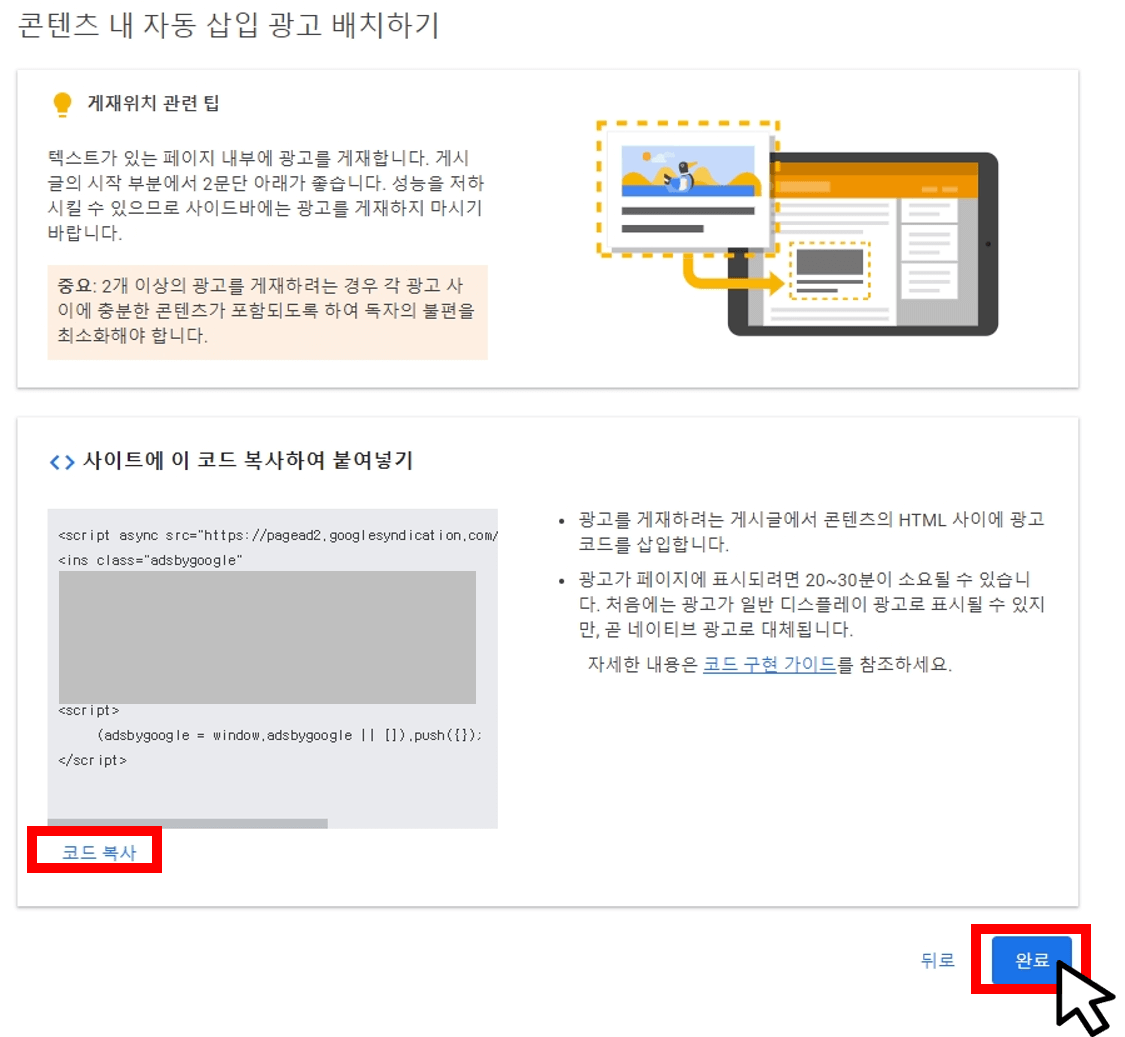
Task: Click the blue 완료 button
Action: pyautogui.click(x=1031, y=959)
